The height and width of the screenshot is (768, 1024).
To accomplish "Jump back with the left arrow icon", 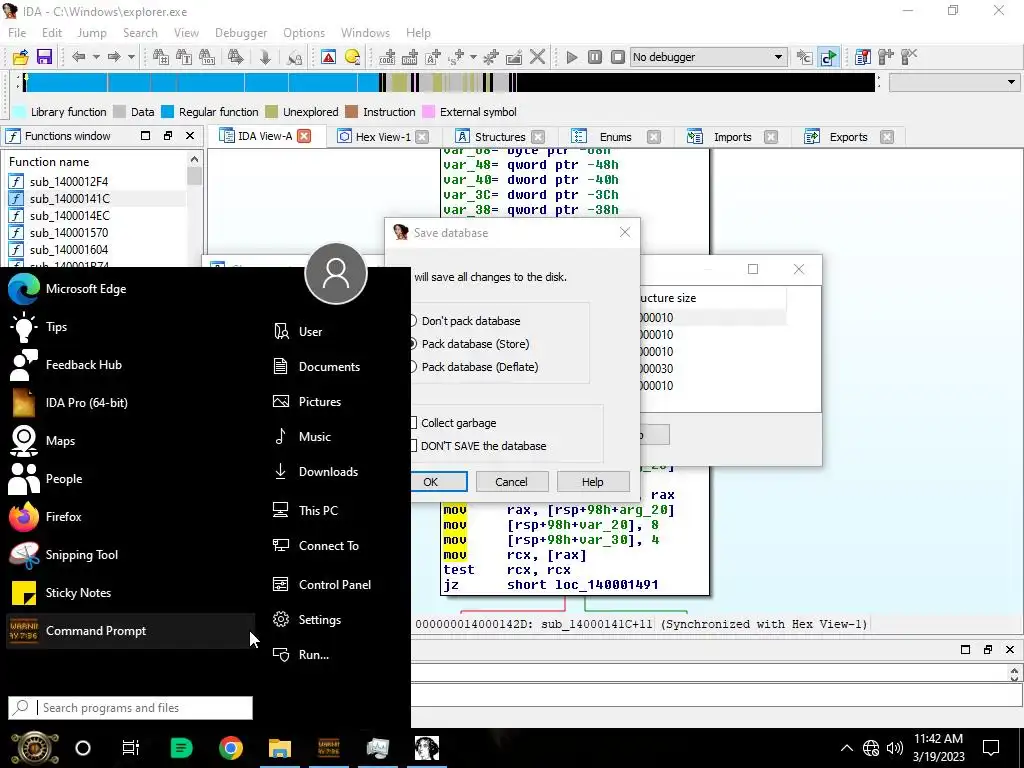I will [x=78, y=57].
